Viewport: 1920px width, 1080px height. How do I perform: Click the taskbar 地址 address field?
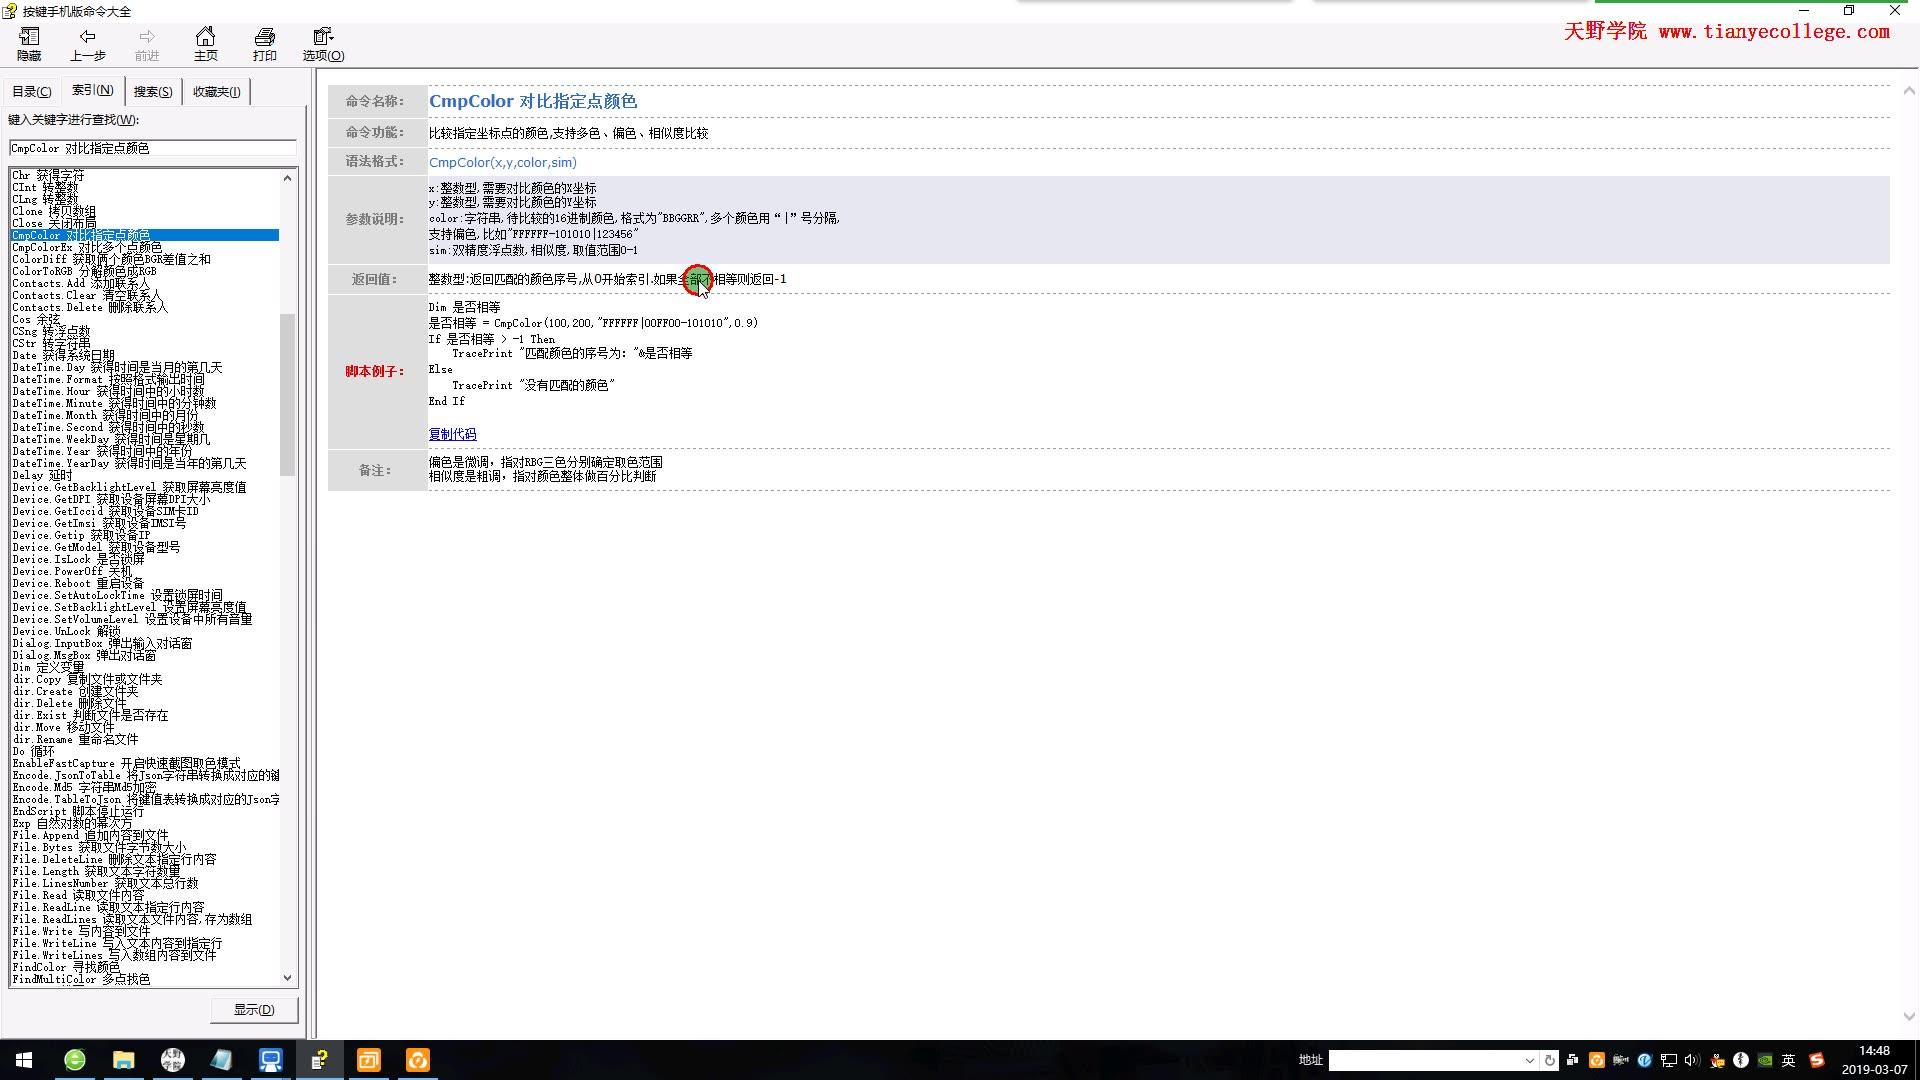pyautogui.click(x=1424, y=1060)
